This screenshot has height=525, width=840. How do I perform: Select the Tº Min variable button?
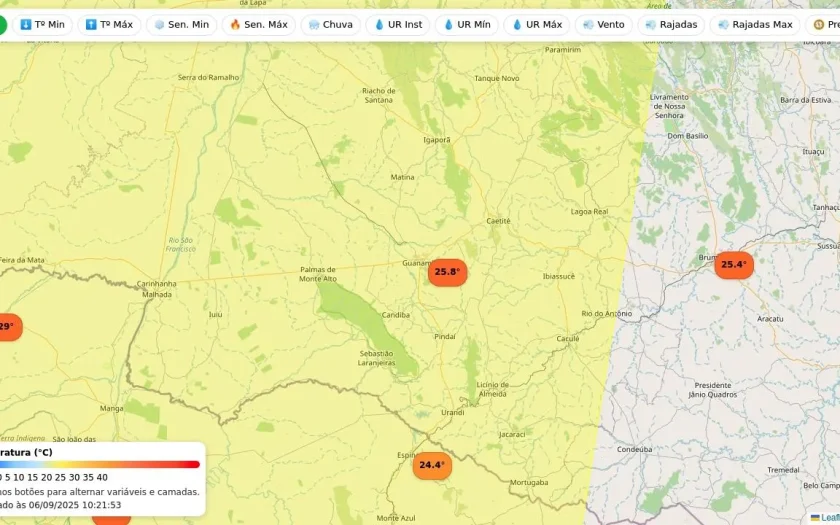pos(42,25)
